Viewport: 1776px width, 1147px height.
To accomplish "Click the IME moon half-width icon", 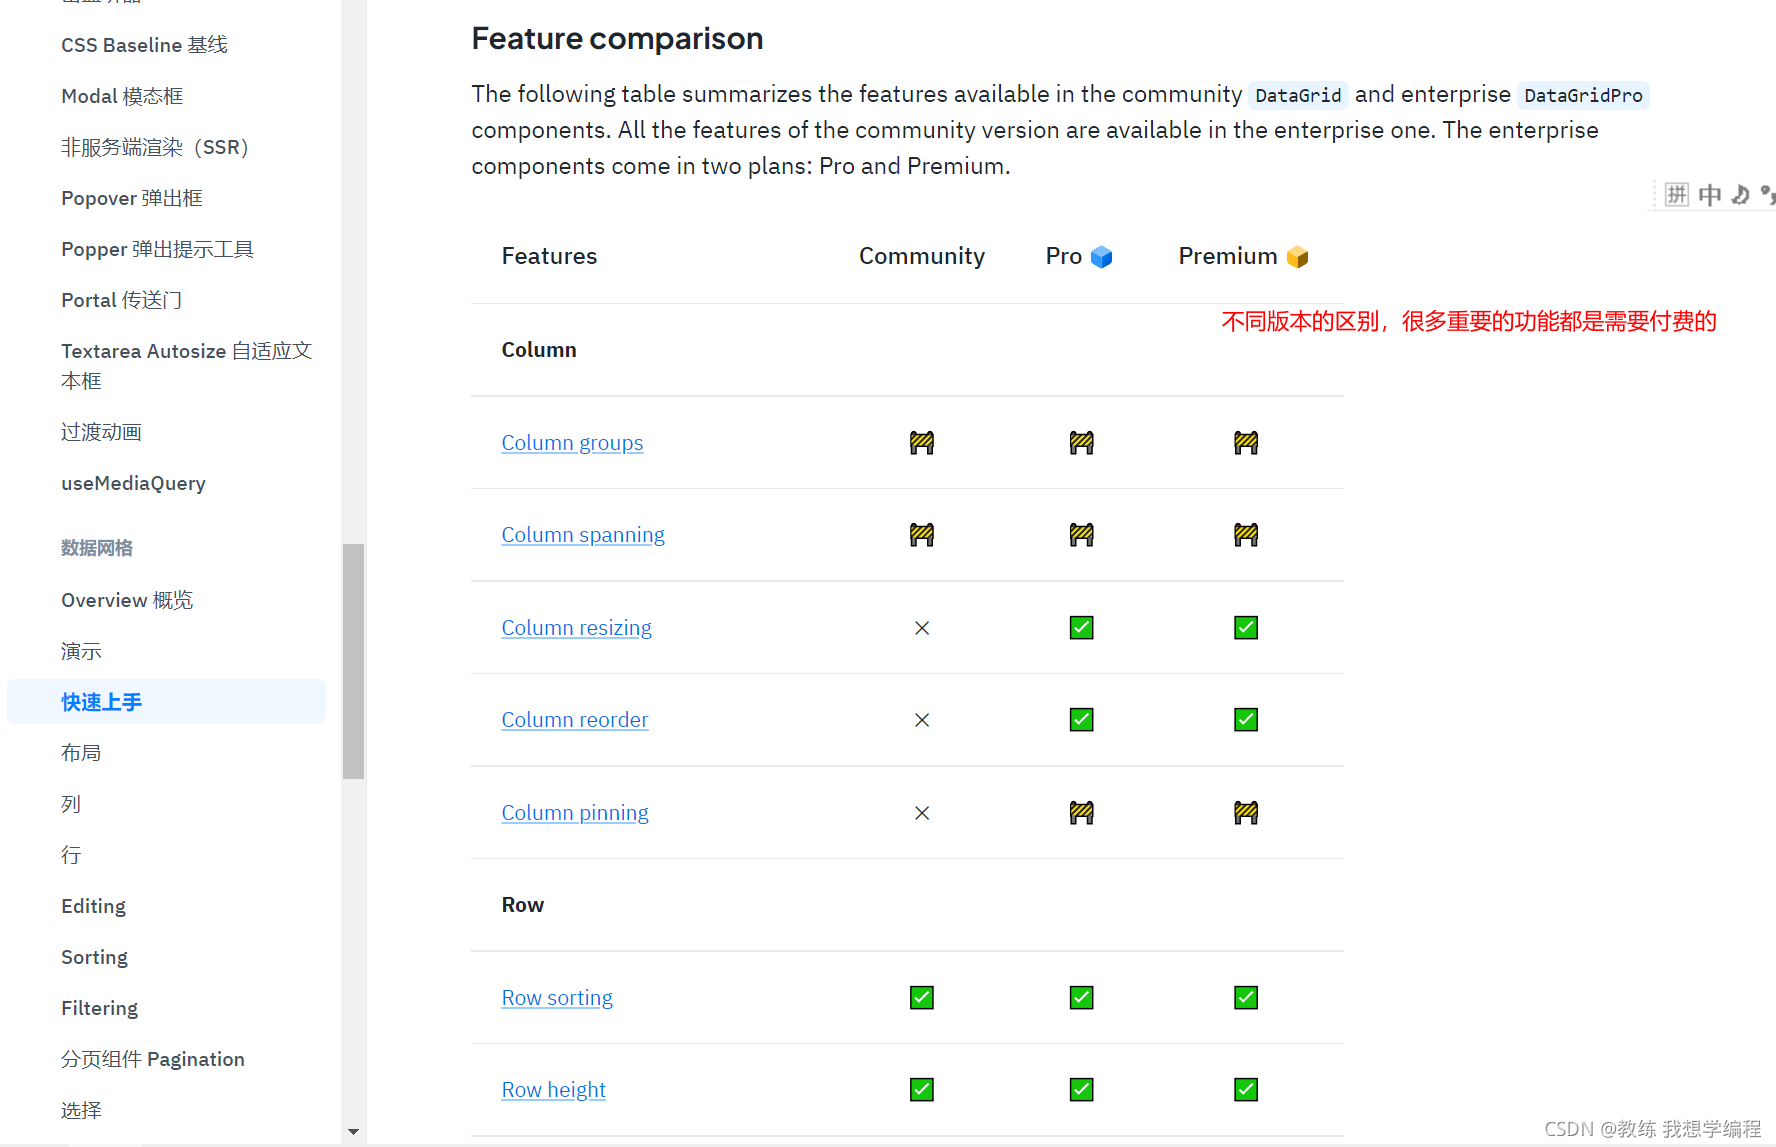I will (1741, 195).
